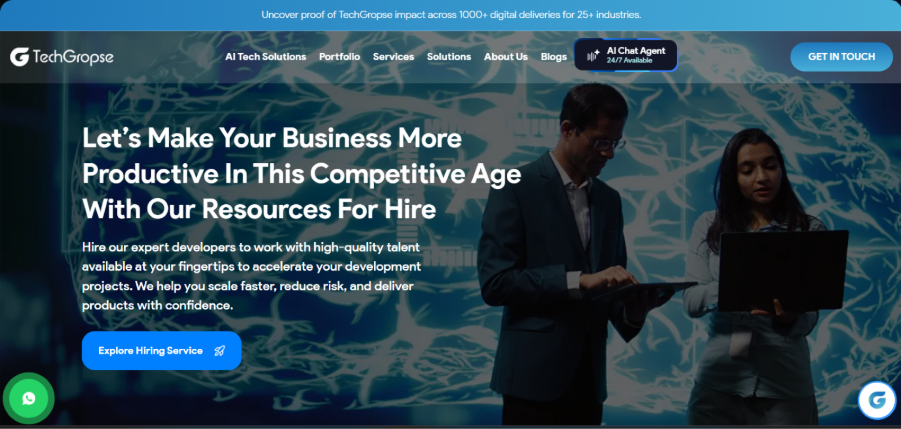Expand the Services navigation menu
The image size is (901, 429).
(x=394, y=57)
